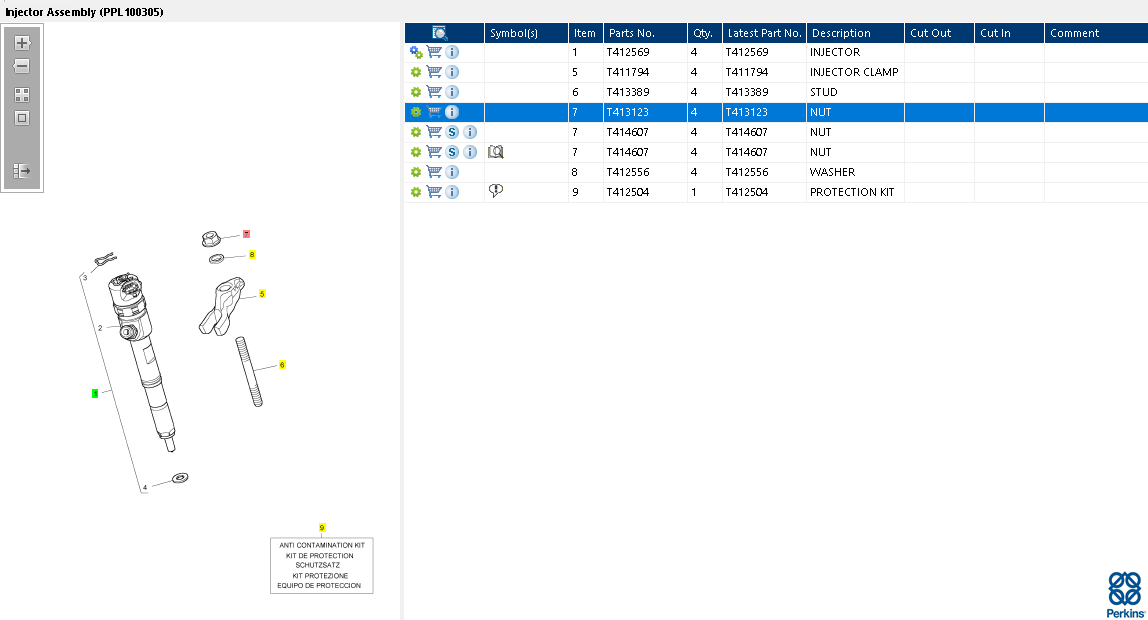
Task: Show info for the WASHER part
Action: click(x=452, y=172)
